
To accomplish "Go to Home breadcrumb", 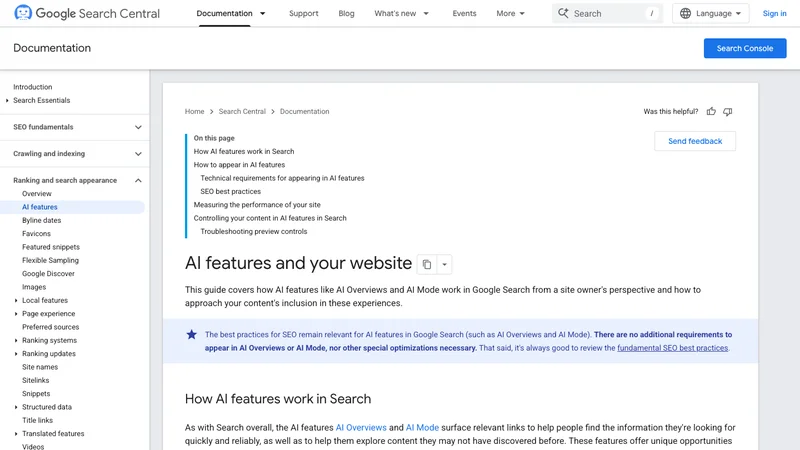I will click(194, 111).
